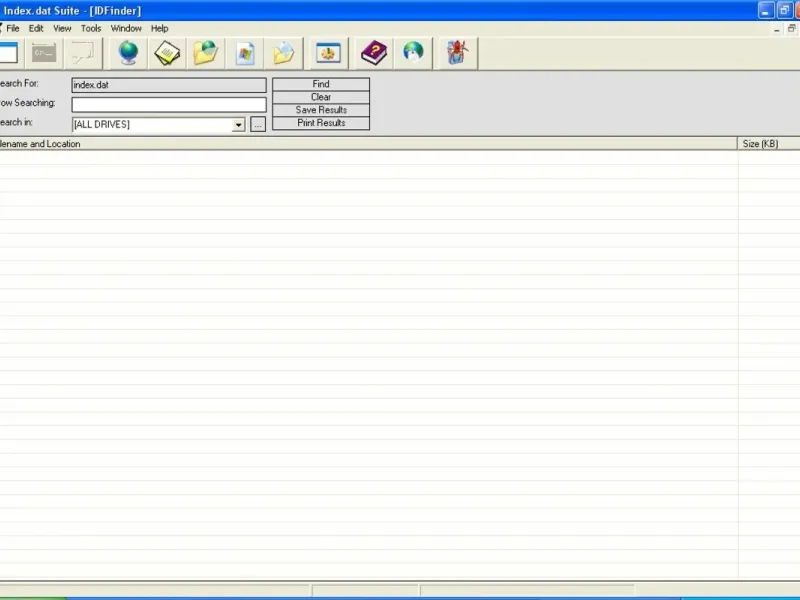
Task: Minimize the Index.dat Suite main window
Action: pos(766,10)
